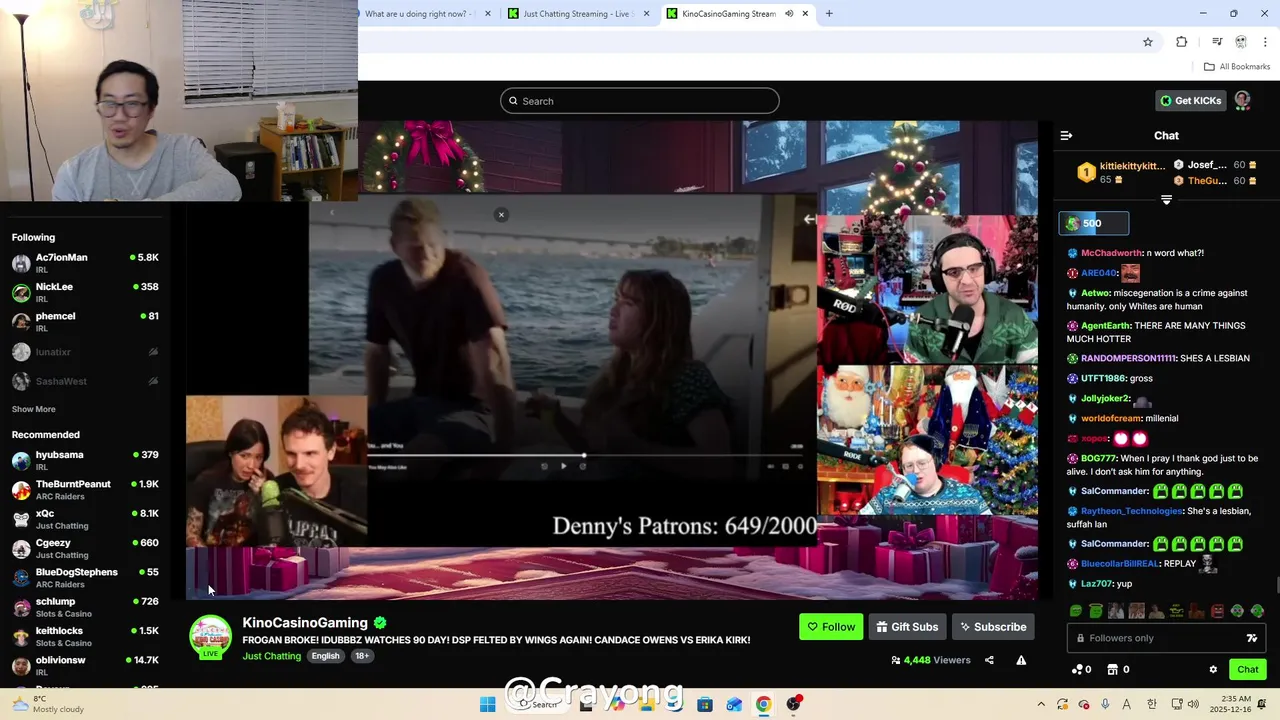Open the Chrome extensions puzzle icon
The width and height of the screenshot is (1280, 720).
click(x=1182, y=42)
